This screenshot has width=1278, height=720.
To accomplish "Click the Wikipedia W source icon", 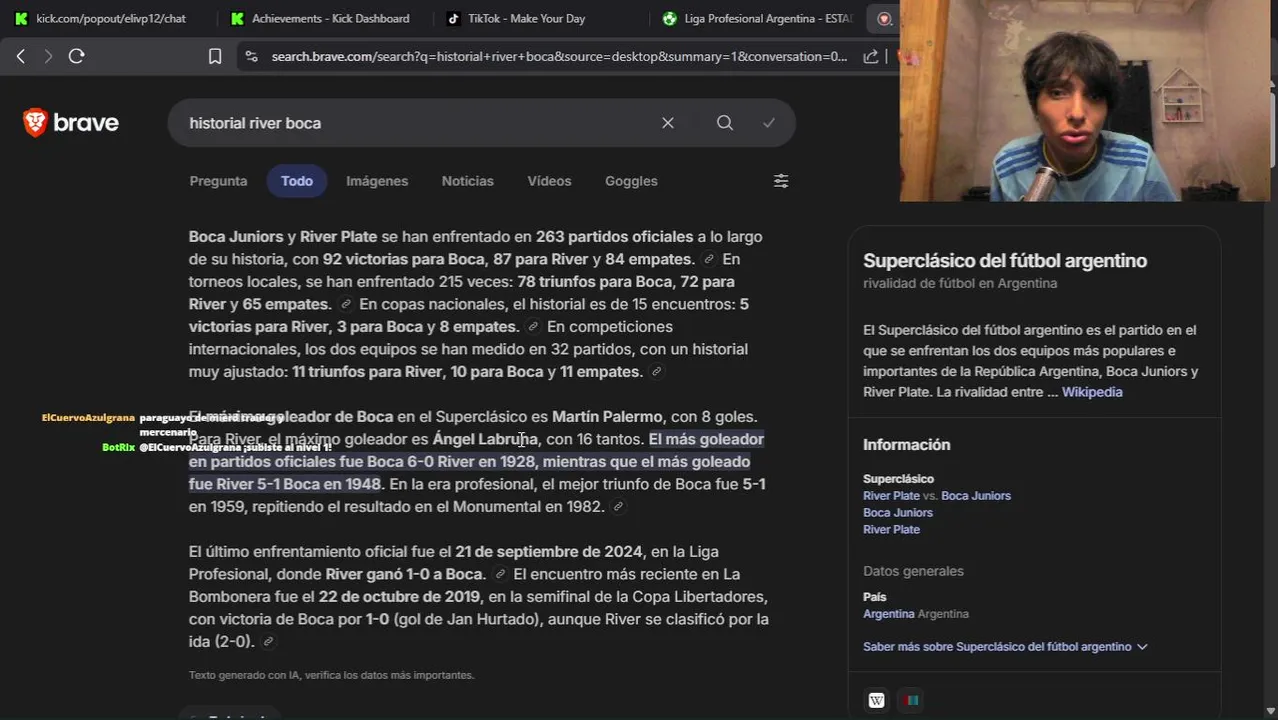I will point(876,700).
